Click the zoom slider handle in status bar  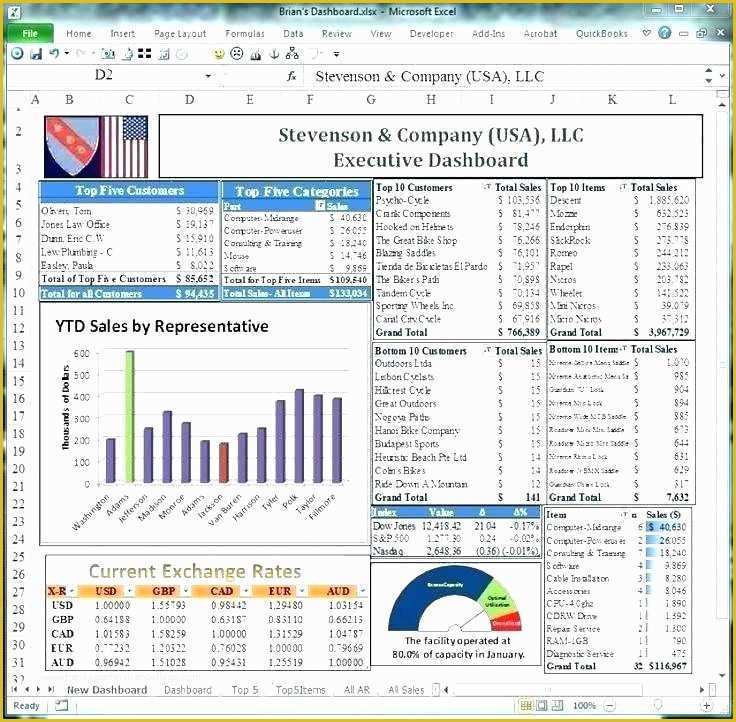pos(658,705)
